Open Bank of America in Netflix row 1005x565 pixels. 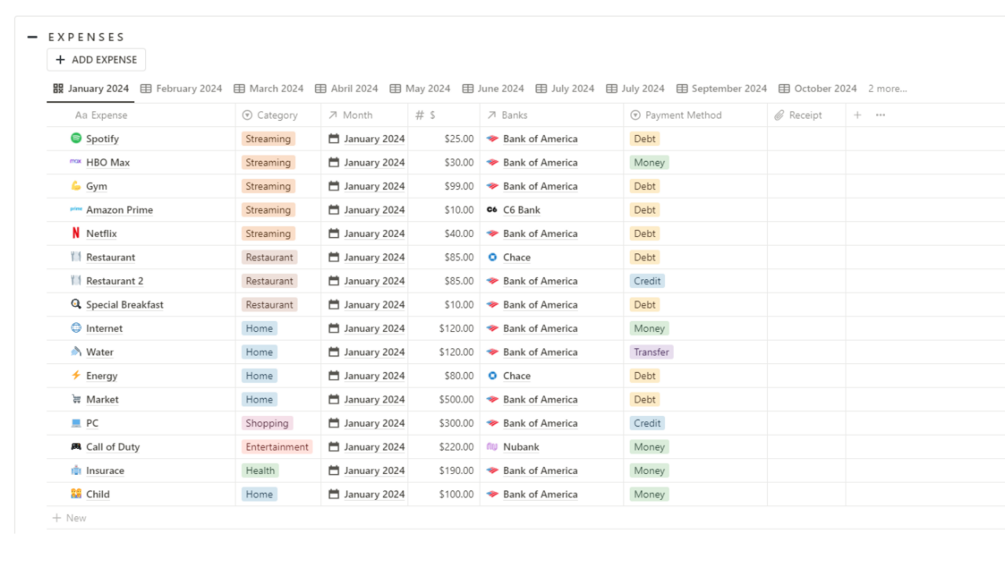540,234
